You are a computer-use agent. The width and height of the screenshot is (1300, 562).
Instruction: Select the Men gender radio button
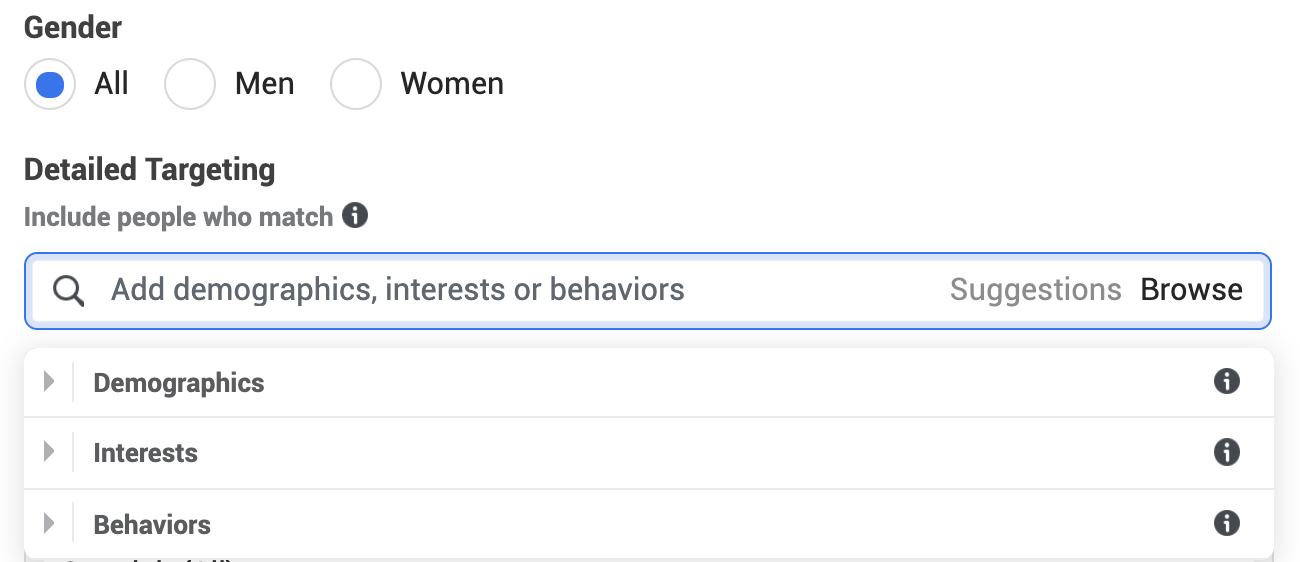point(190,84)
